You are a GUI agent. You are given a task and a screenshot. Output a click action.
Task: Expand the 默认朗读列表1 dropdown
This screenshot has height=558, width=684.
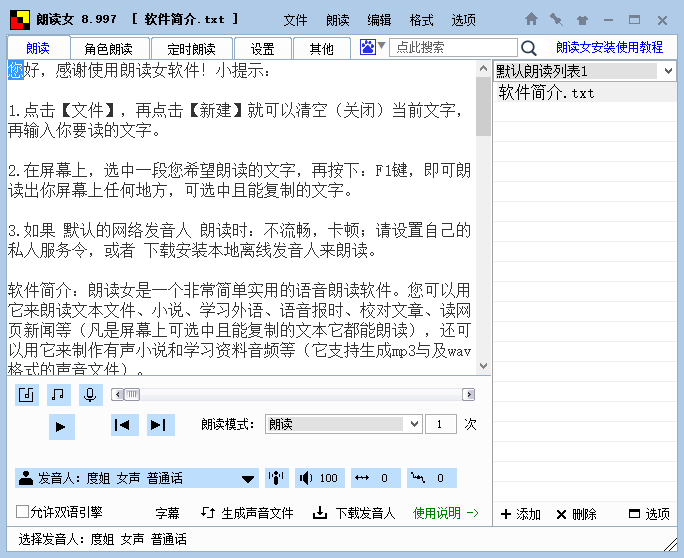click(668, 71)
